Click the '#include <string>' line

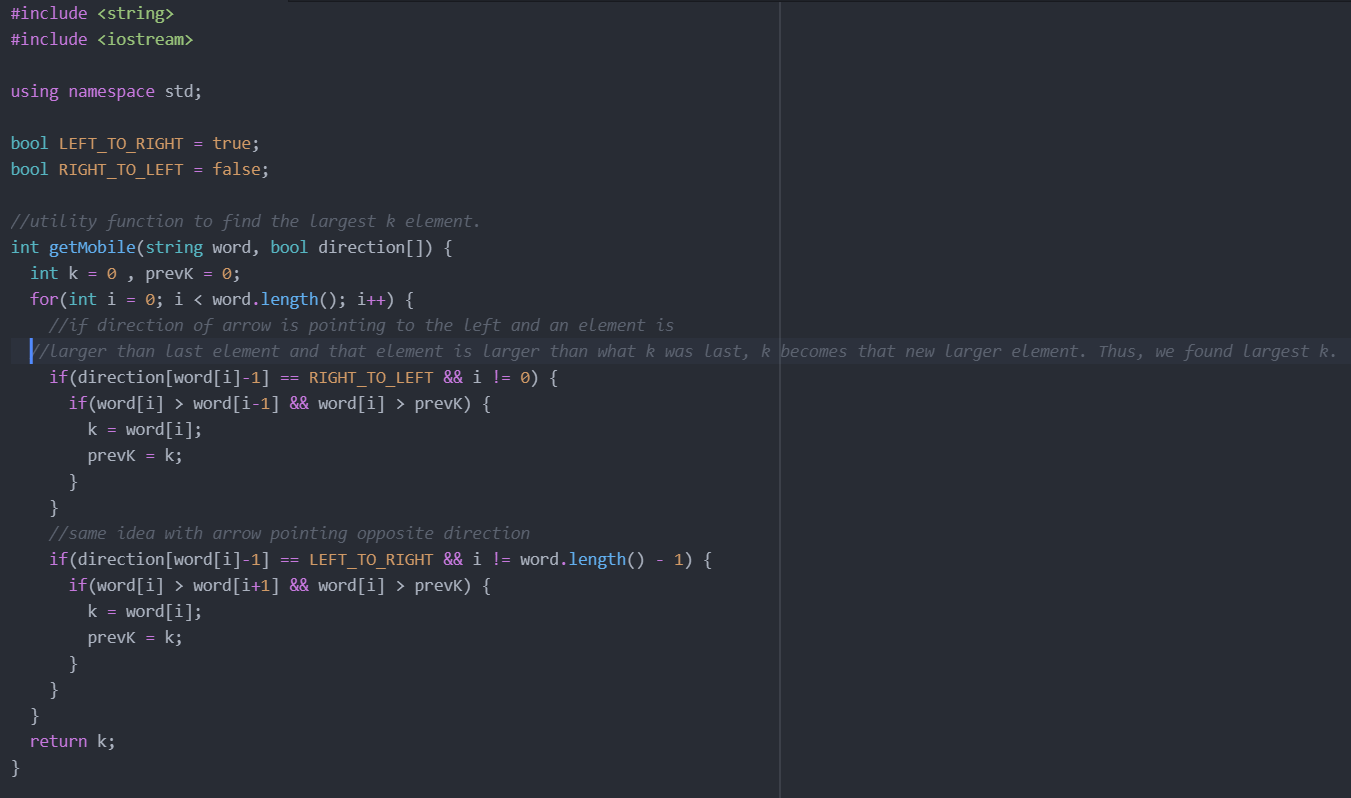tap(92, 14)
